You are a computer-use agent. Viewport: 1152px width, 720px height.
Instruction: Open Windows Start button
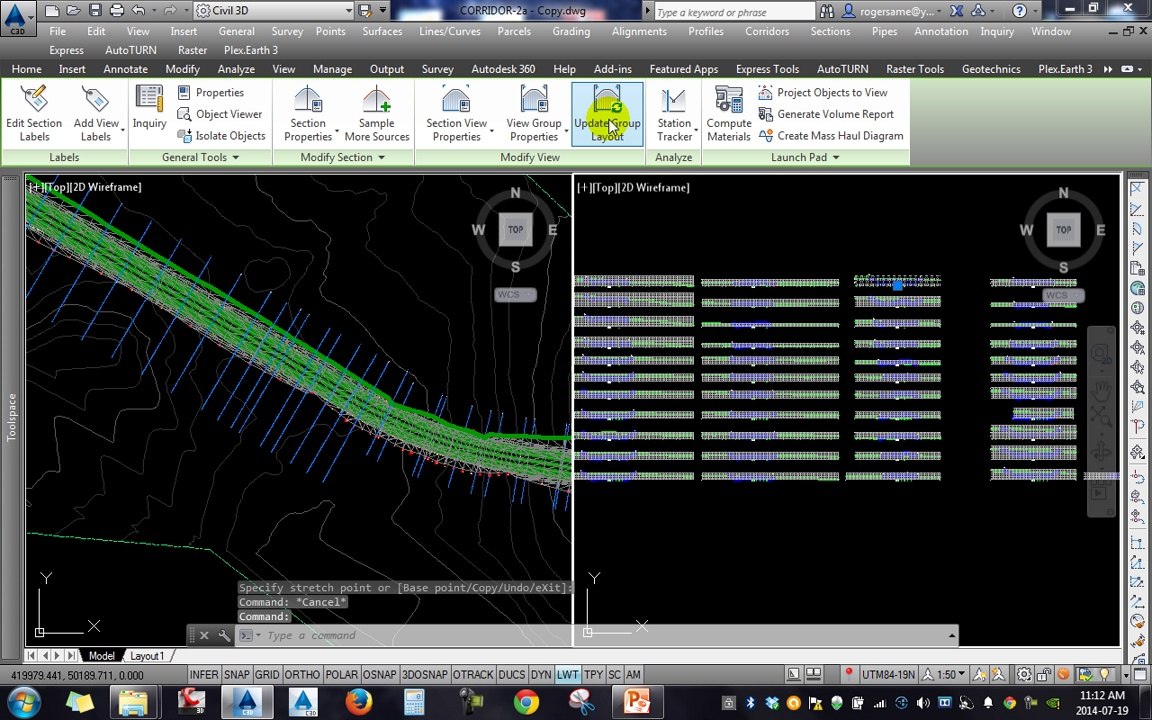point(24,701)
